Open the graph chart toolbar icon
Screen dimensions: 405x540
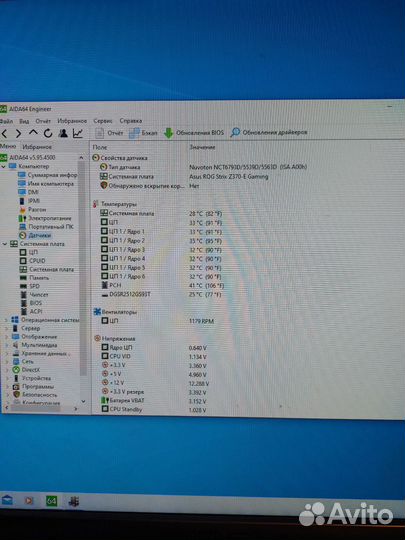pyautogui.click(x=77, y=133)
